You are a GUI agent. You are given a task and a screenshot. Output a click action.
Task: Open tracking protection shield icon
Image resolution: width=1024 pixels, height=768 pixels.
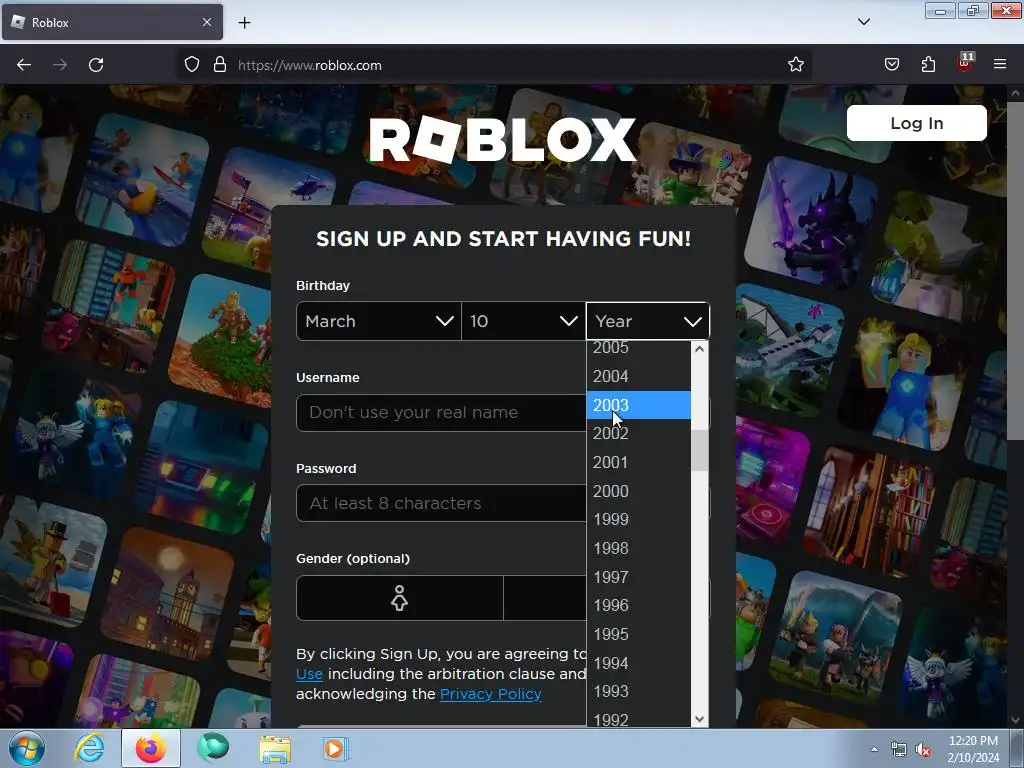point(191,65)
